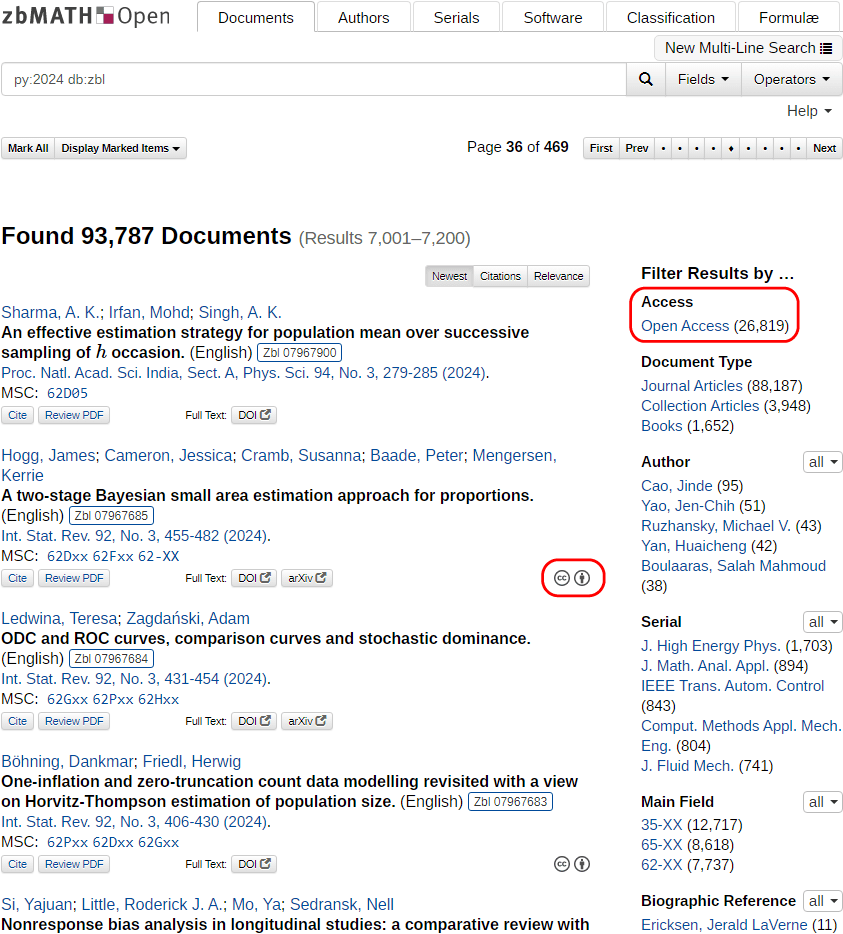Open Author filter 'all' dropdown
This screenshot has width=843, height=934.
click(822, 462)
